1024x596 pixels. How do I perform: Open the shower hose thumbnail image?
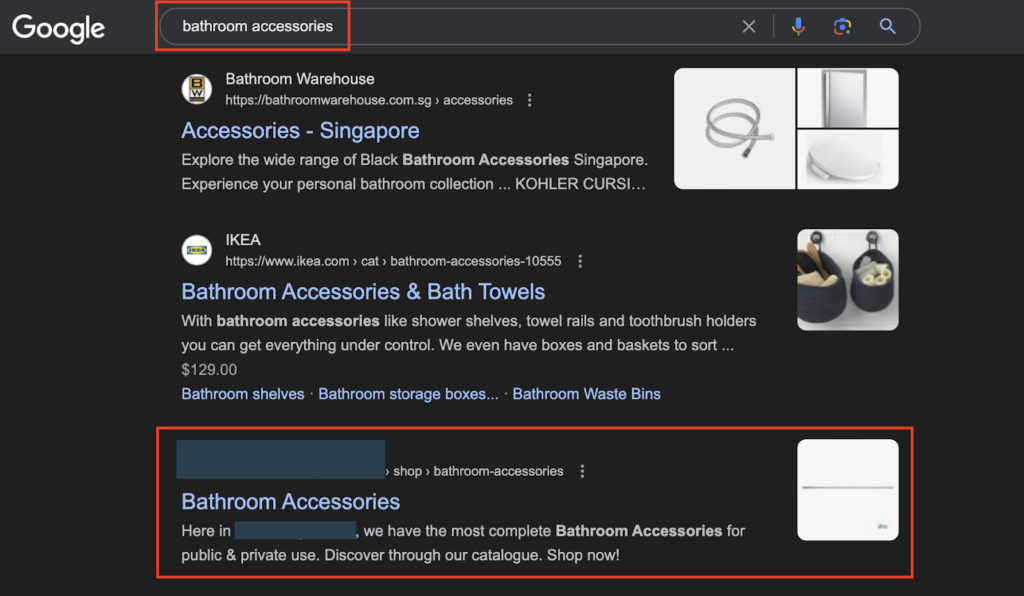click(734, 129)
